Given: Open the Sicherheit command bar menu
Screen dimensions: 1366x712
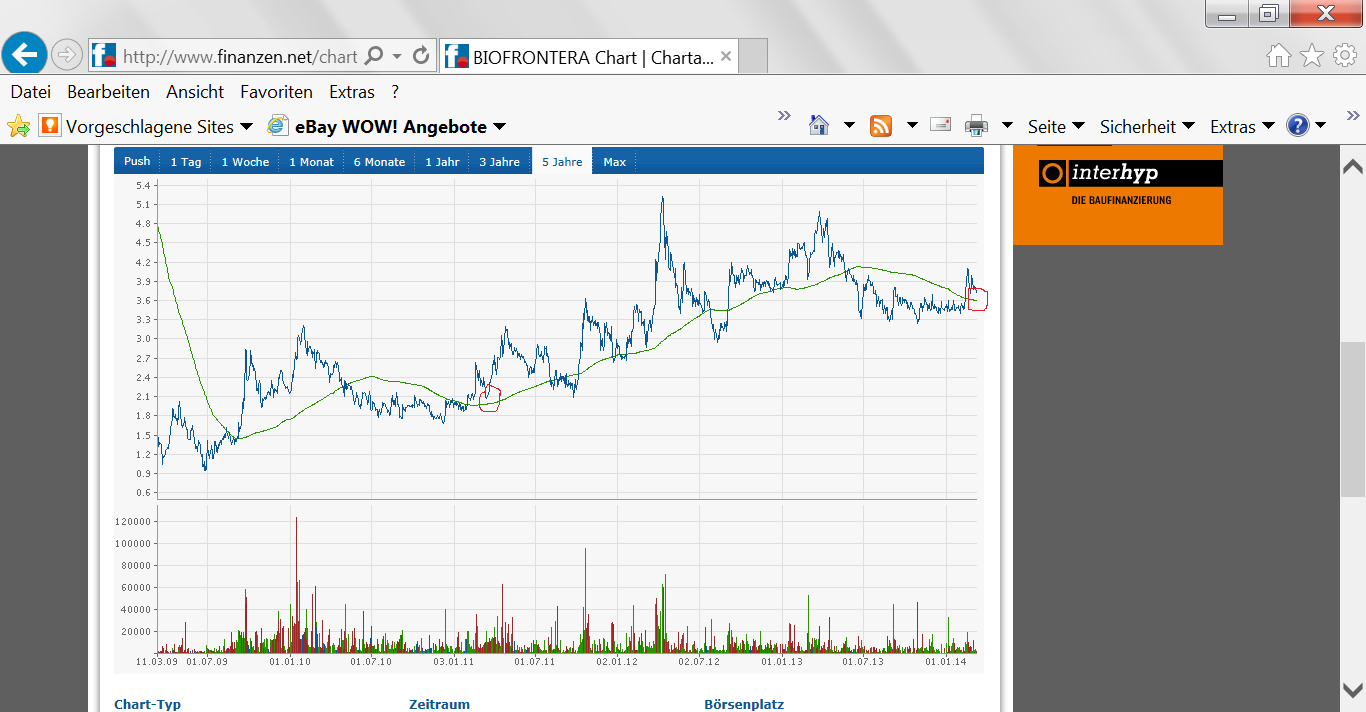Looking at the screenshot, I should 1147,126.
